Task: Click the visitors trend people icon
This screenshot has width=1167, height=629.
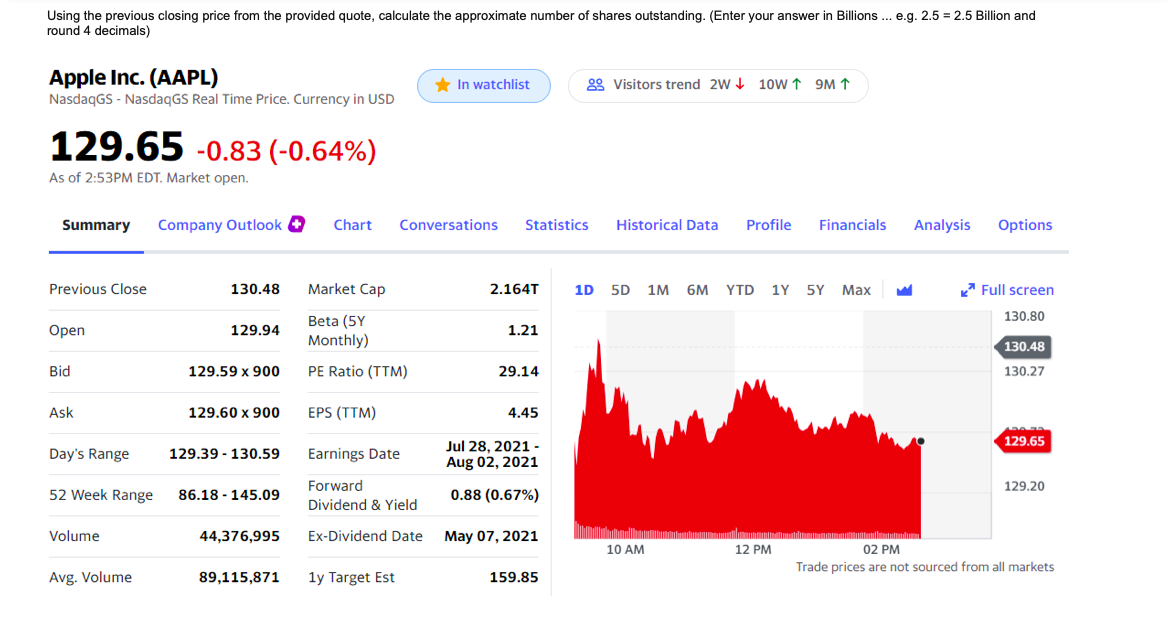Action: coord(595,85)
